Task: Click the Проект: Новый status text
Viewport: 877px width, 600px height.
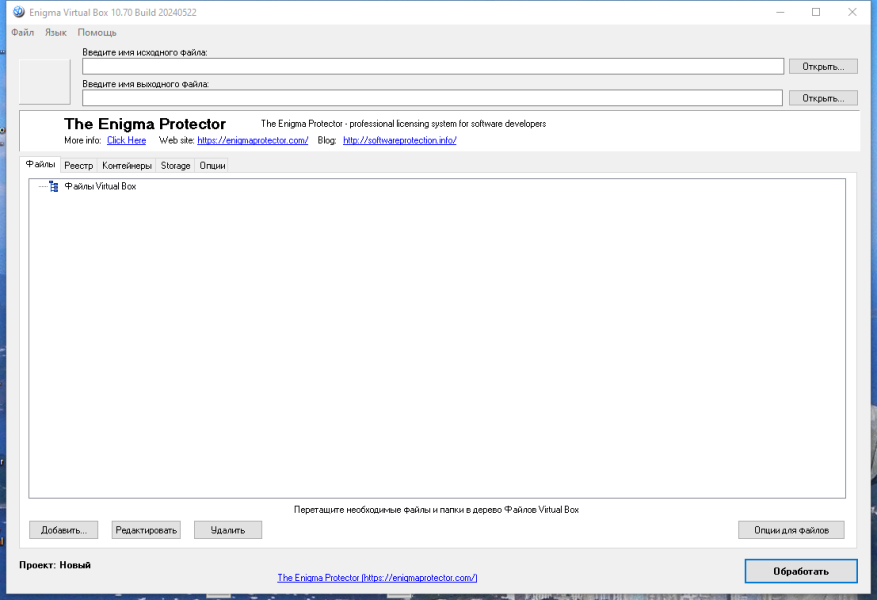Action: (55, 565)
